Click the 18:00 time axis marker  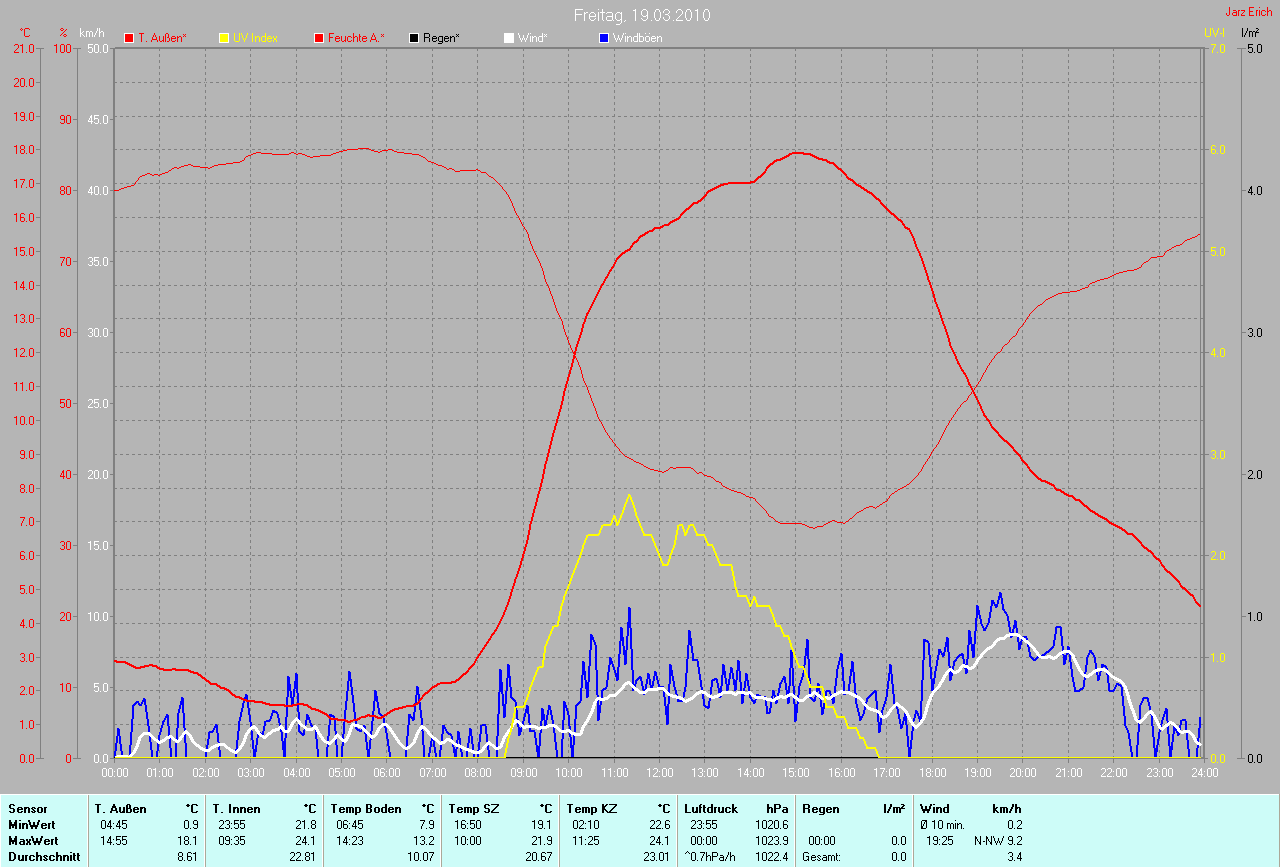[x=932, y=772]
